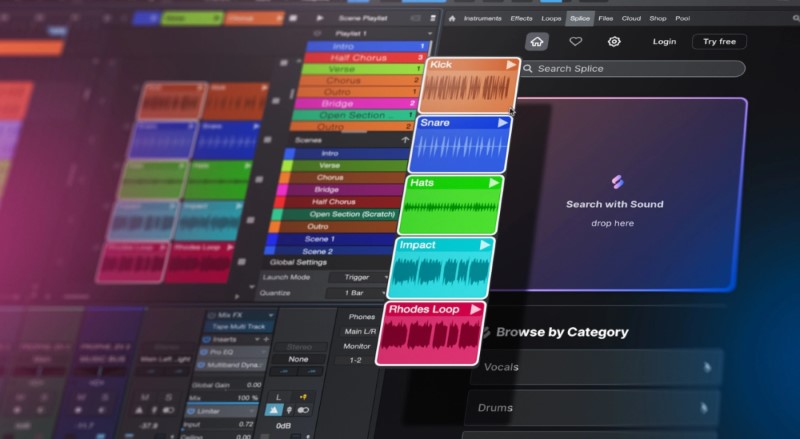
Task: Select the Splice tab
Action: coord(580,18)
